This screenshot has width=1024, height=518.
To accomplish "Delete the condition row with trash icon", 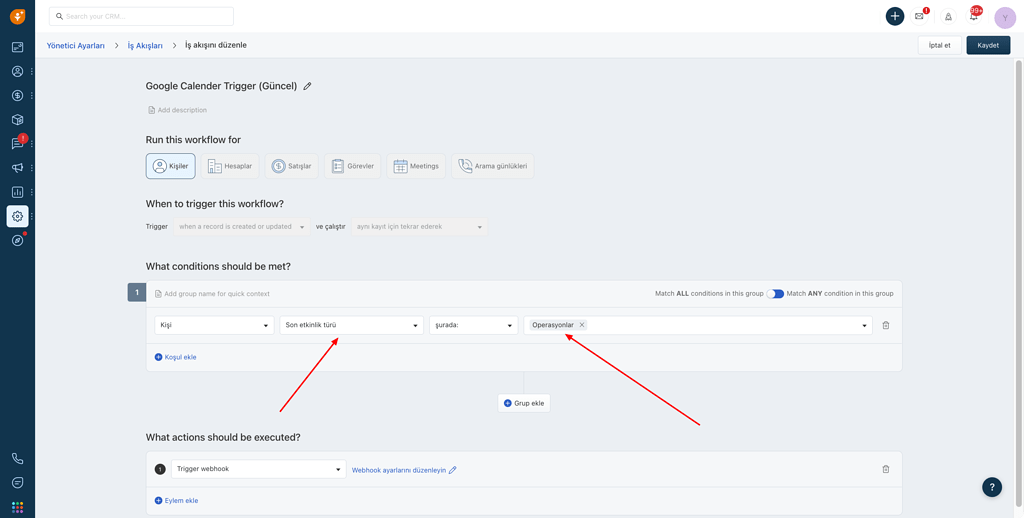I will click(x=886, y=325).
